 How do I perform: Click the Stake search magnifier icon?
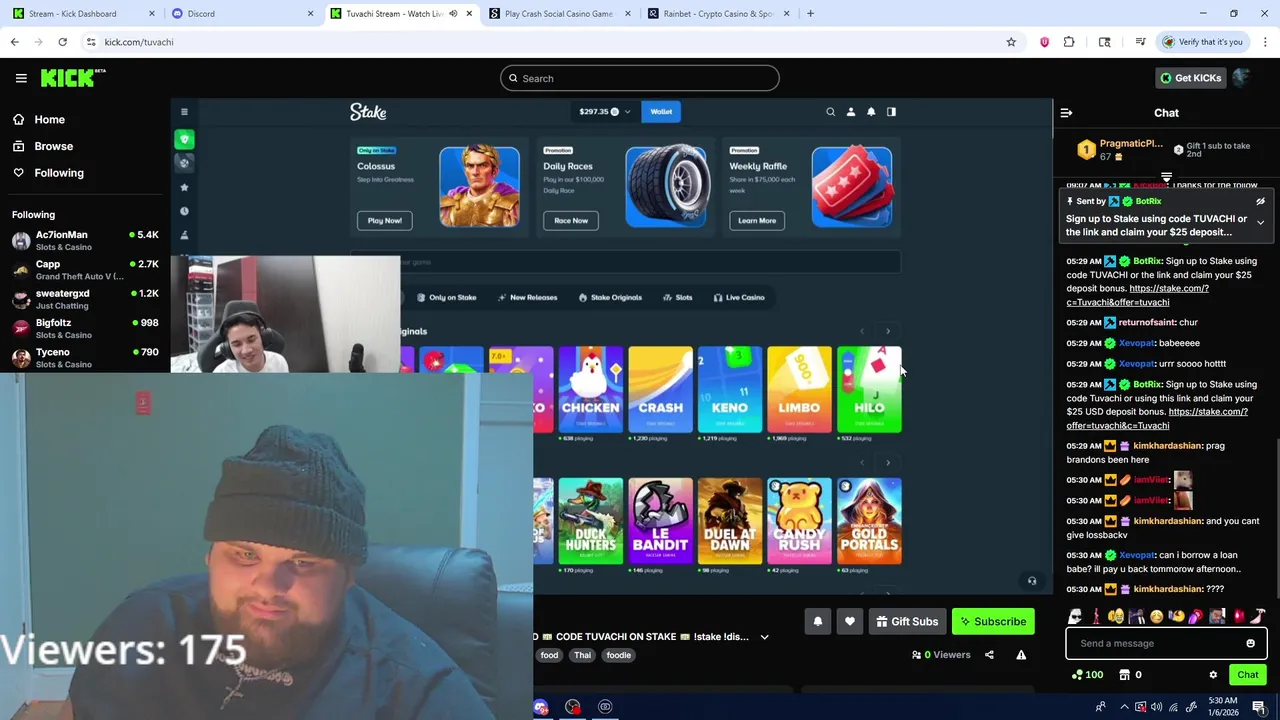point(830,112)
